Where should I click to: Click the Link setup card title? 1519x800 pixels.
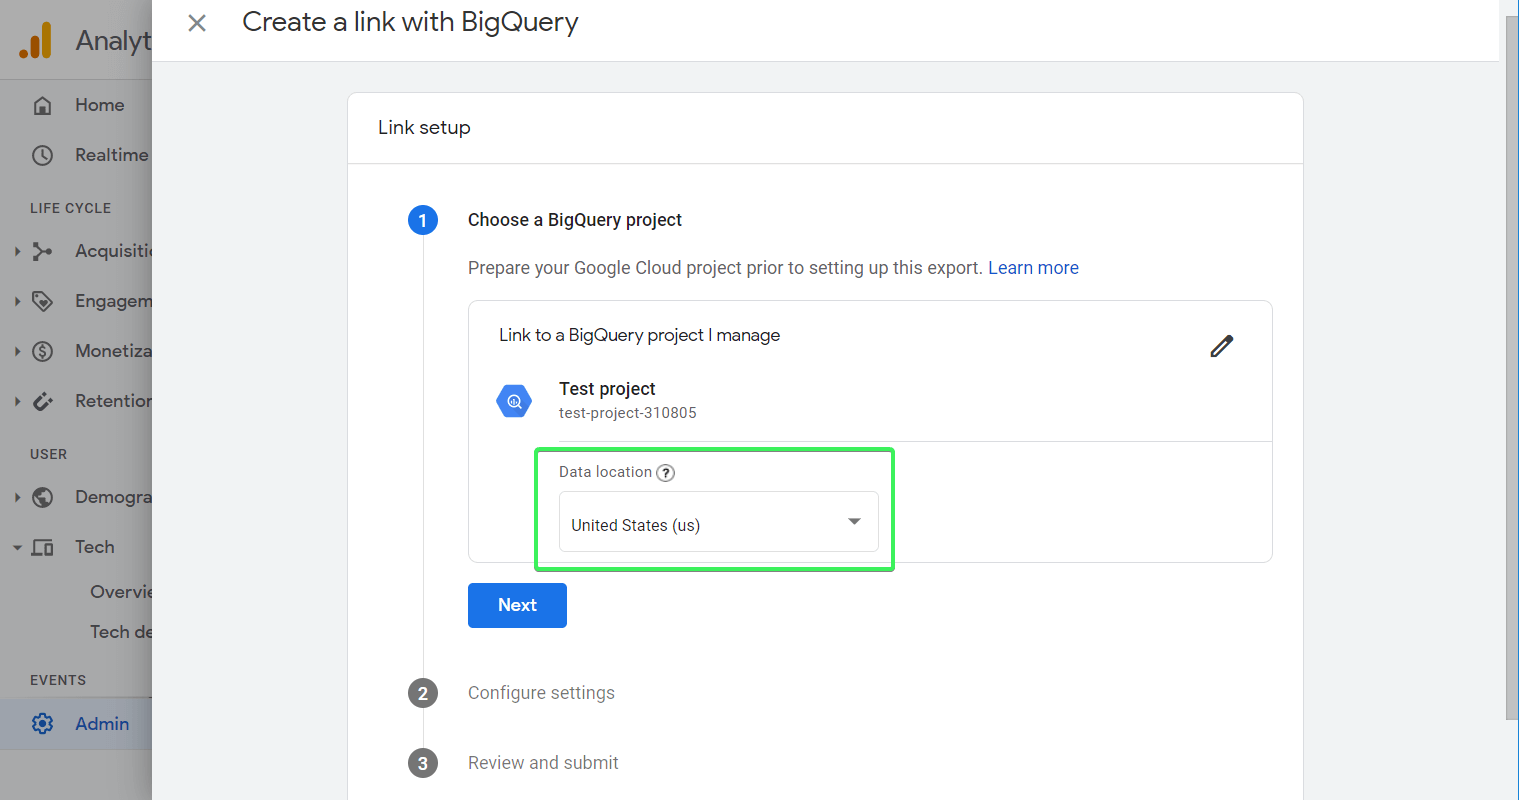[424, 128]
